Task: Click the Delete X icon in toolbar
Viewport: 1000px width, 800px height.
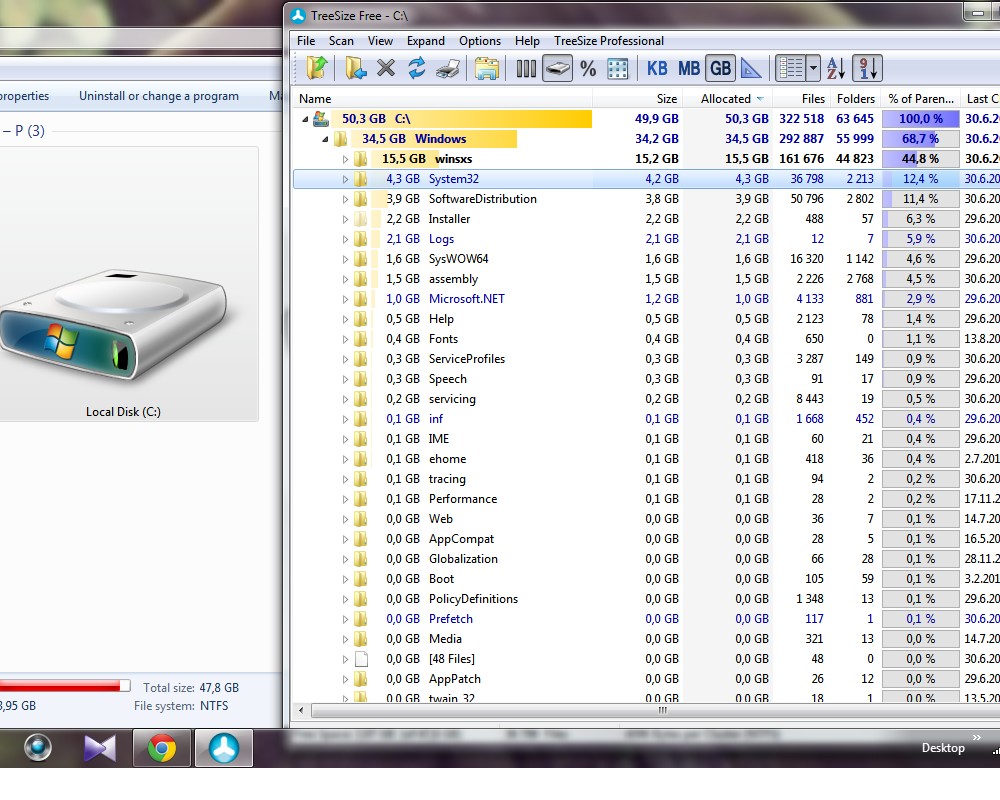Action: (386, 68)
